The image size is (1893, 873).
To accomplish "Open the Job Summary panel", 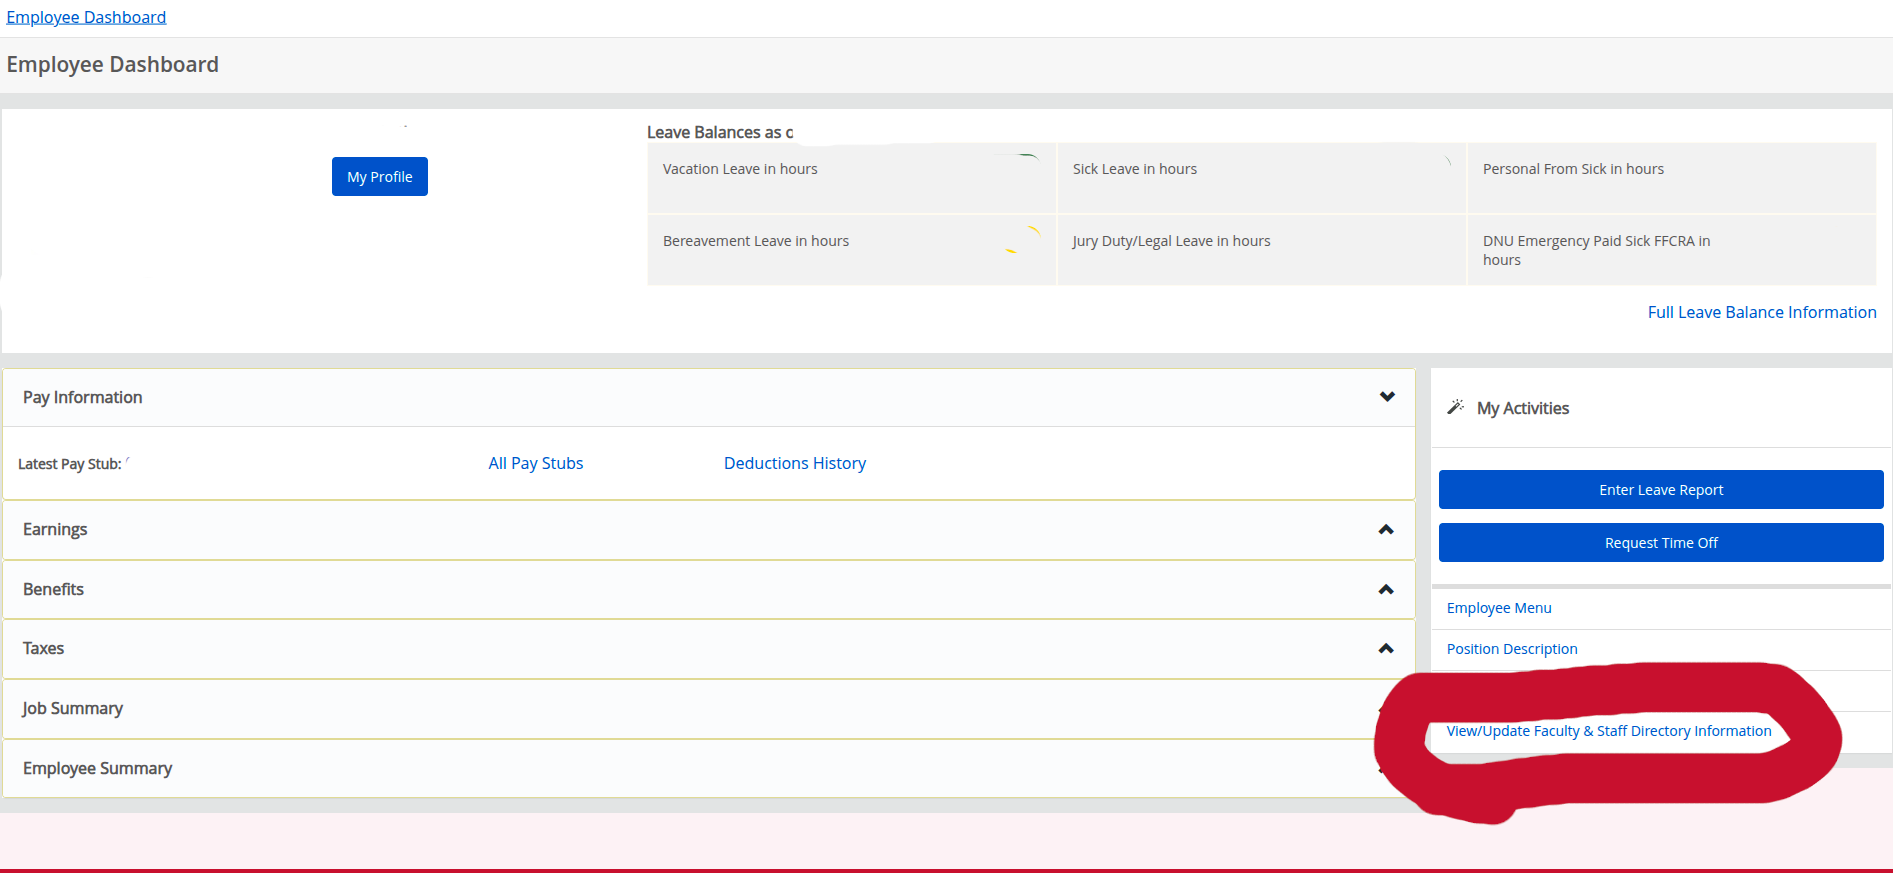I will pyautogui.click(x=73, y=709).
